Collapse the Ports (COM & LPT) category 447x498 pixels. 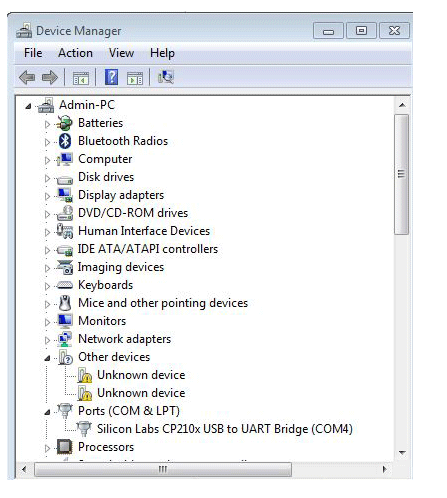click(x=47, y=412)
